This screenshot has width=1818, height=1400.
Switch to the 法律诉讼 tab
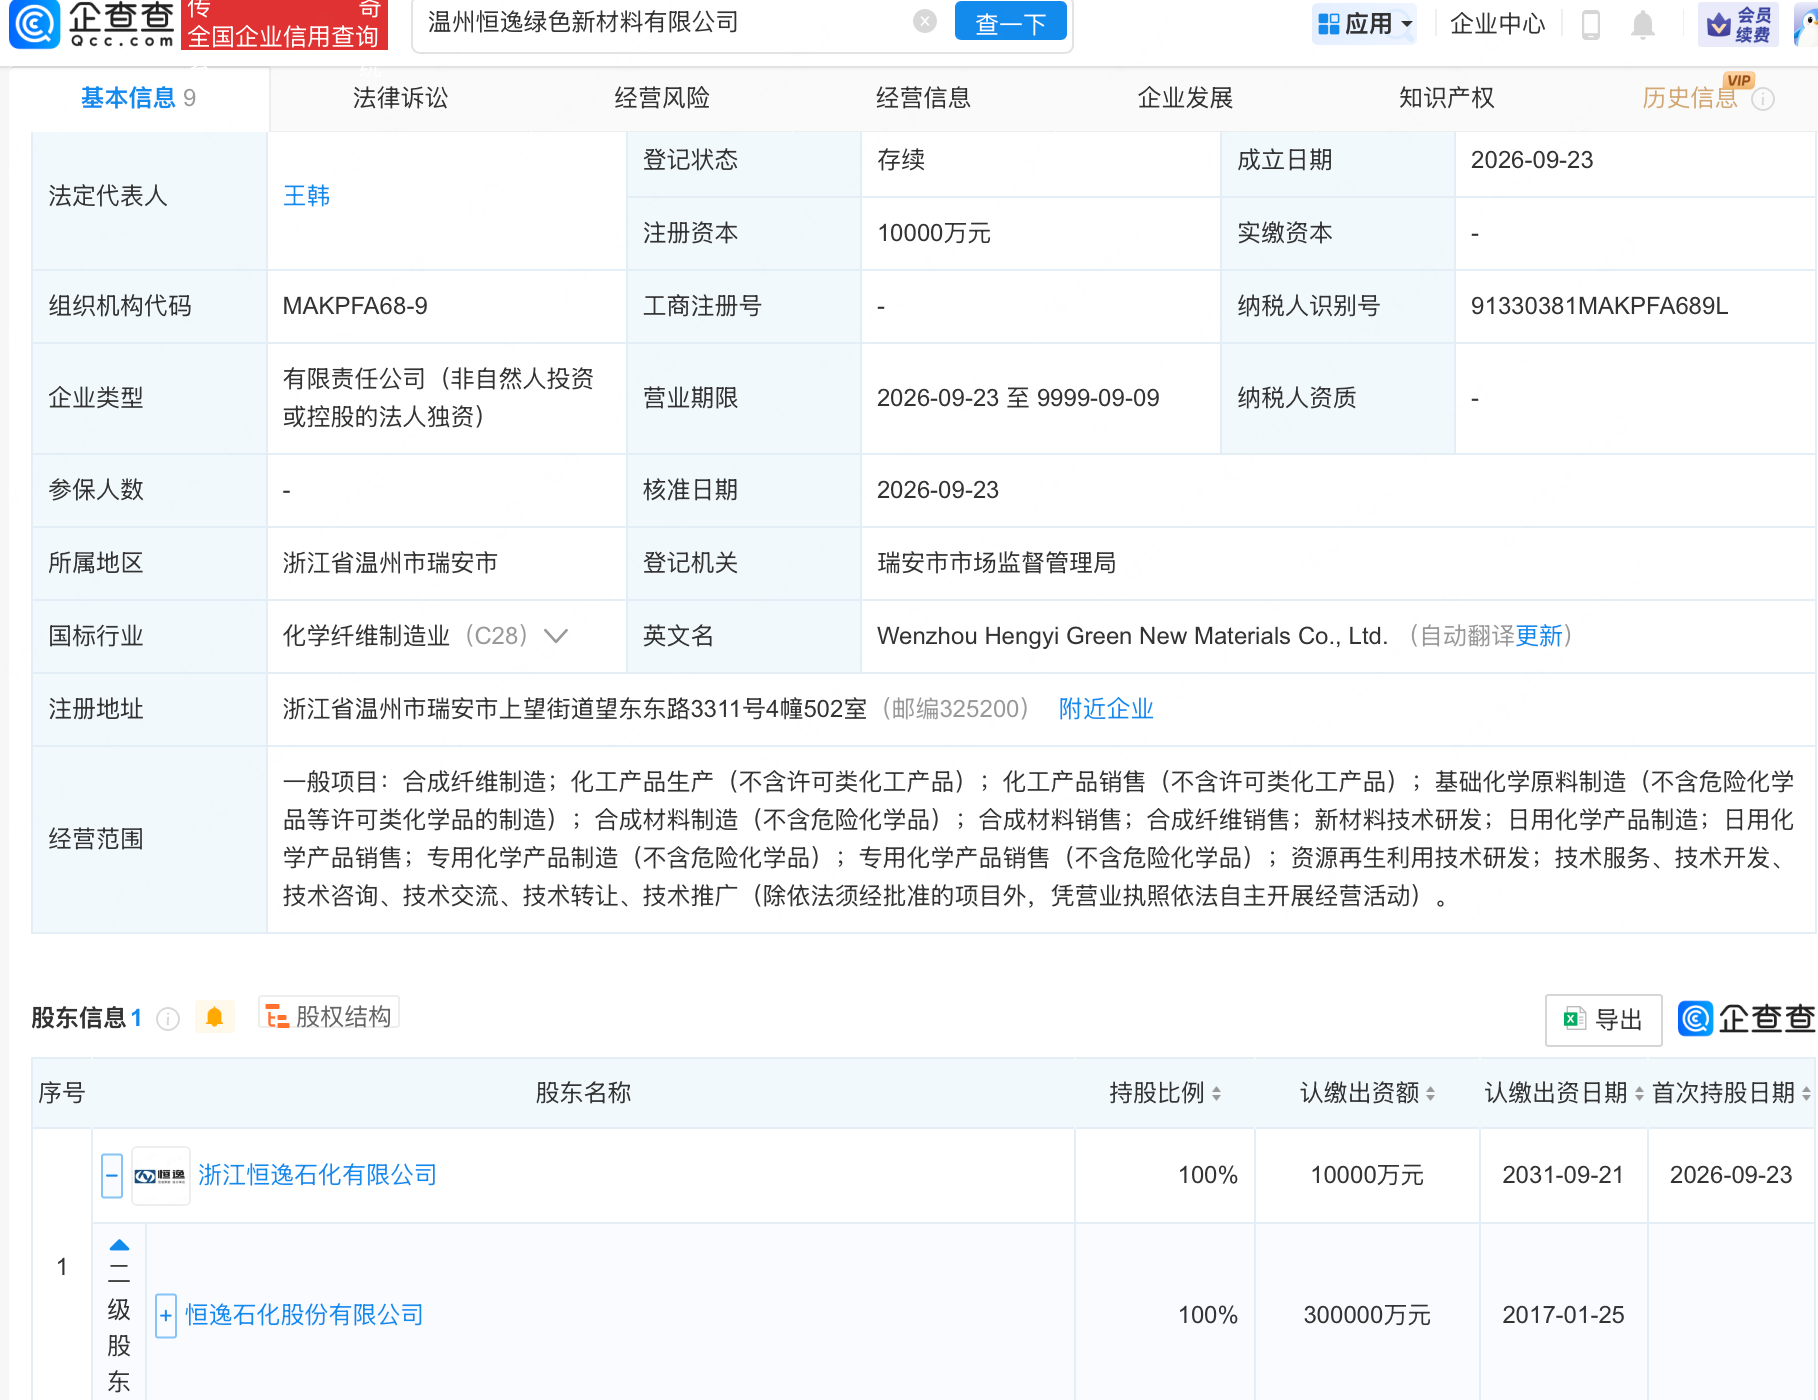400,98
